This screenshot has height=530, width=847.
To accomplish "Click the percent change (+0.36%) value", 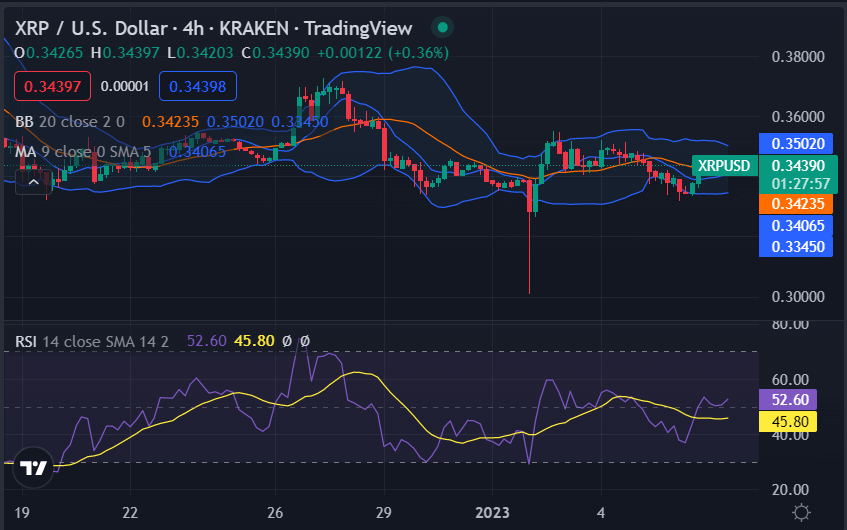I will pyautogui.click(x=418, y=53).
